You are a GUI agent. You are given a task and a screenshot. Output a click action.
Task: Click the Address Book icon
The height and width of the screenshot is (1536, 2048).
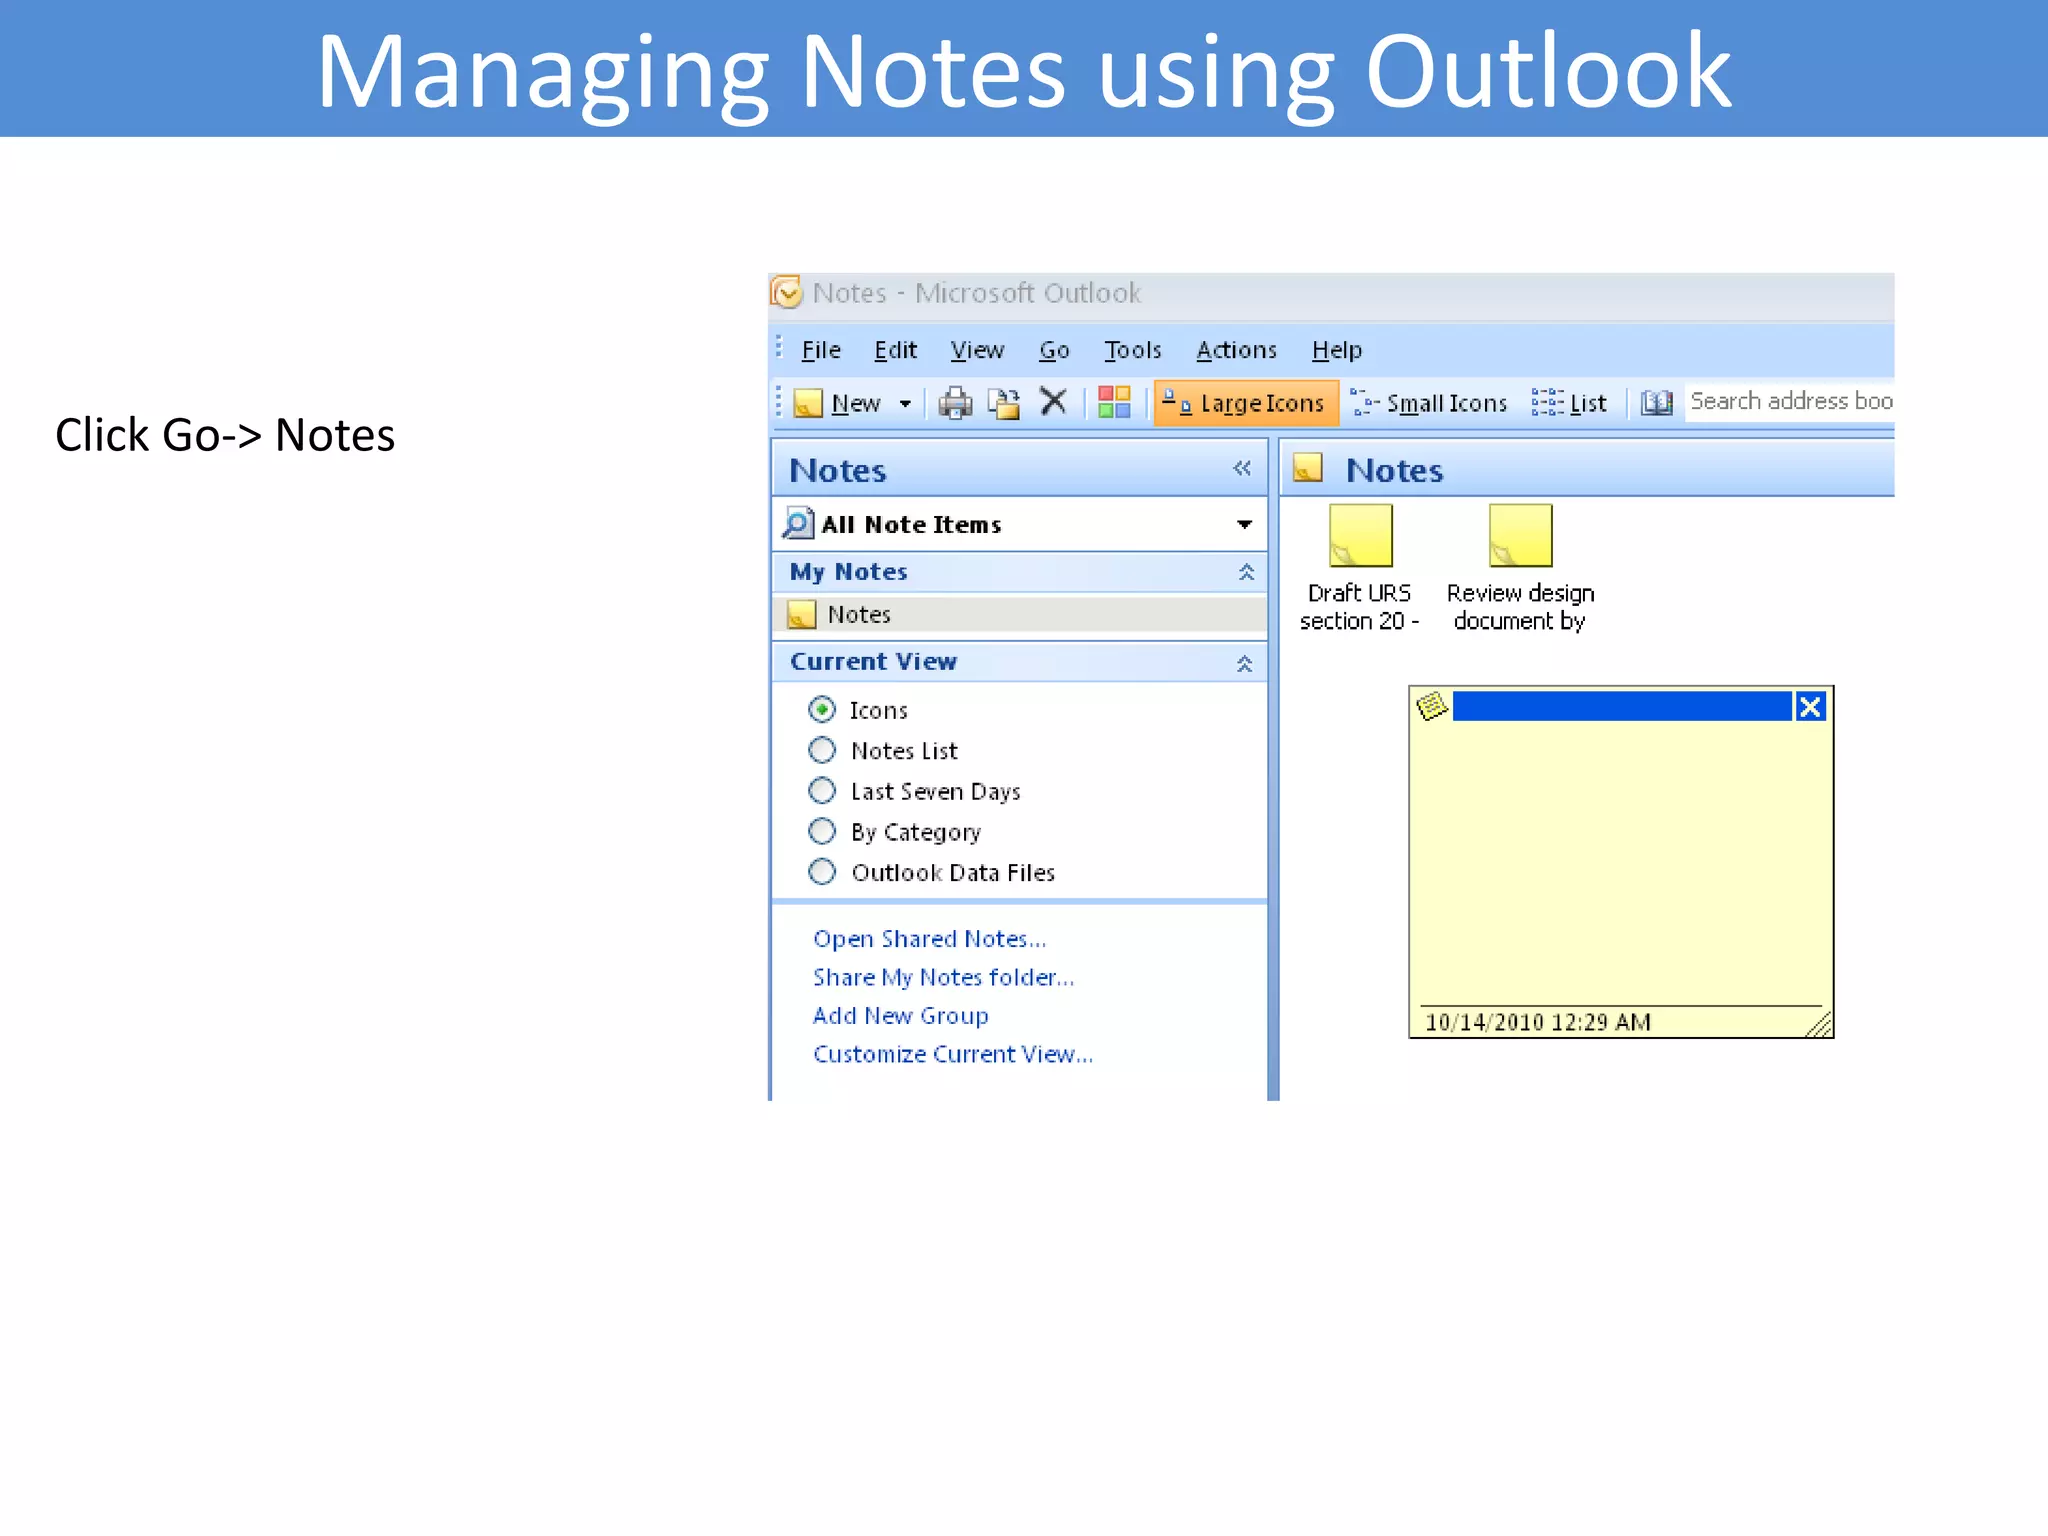[x=1656, y=403]
